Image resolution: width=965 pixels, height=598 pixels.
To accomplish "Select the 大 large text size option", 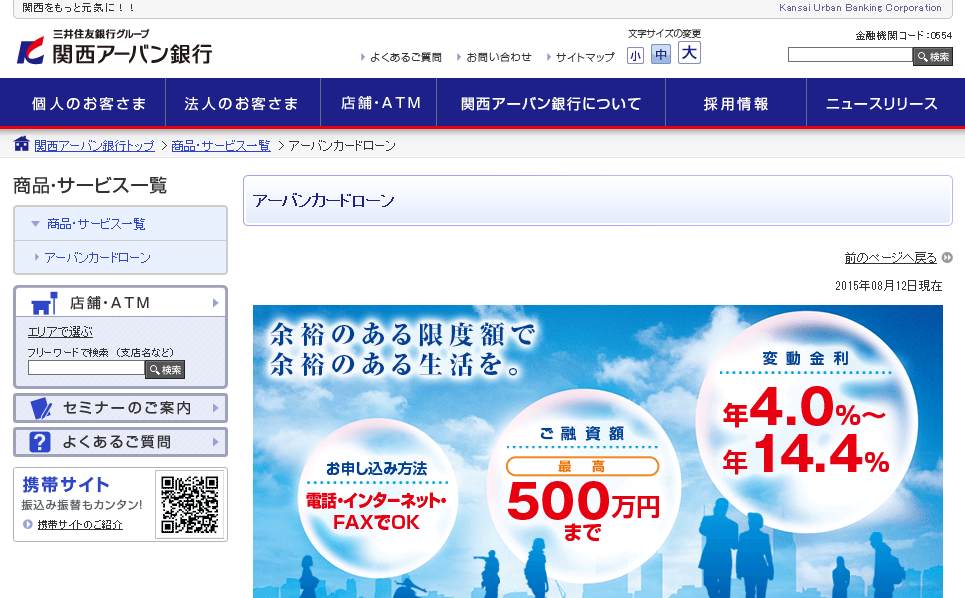I will [x=688, y=53].
